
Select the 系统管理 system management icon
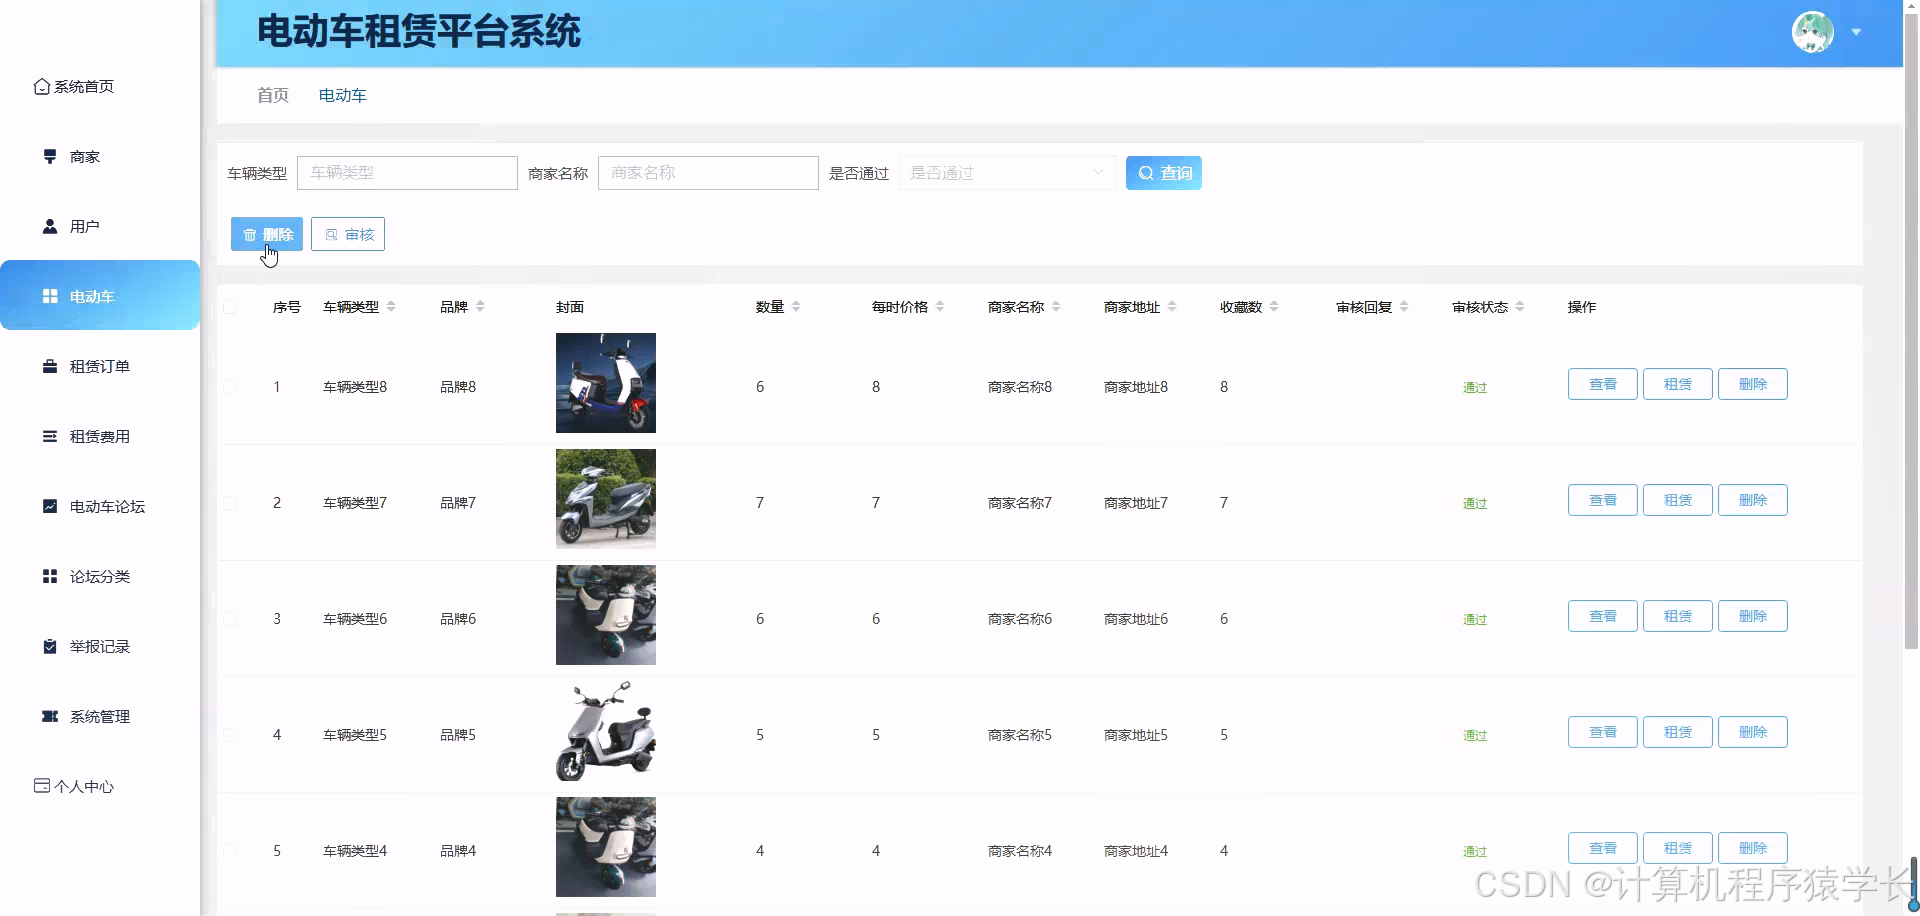point(49,716)
